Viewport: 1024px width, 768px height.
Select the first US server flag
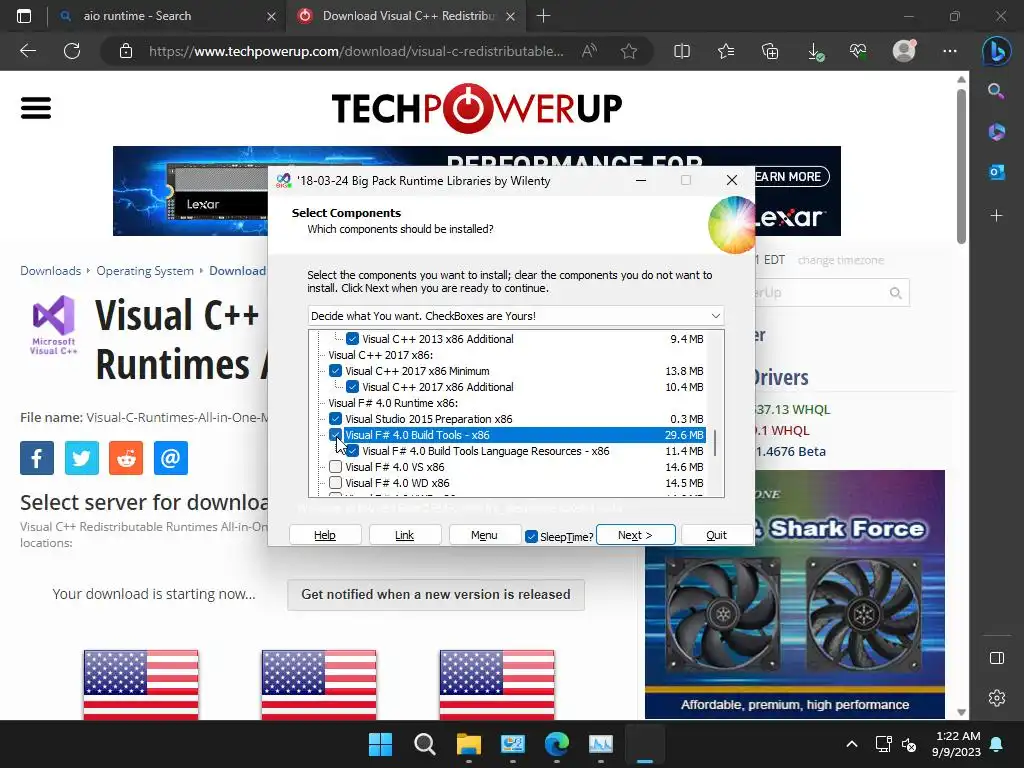click(x=141, y=684)
